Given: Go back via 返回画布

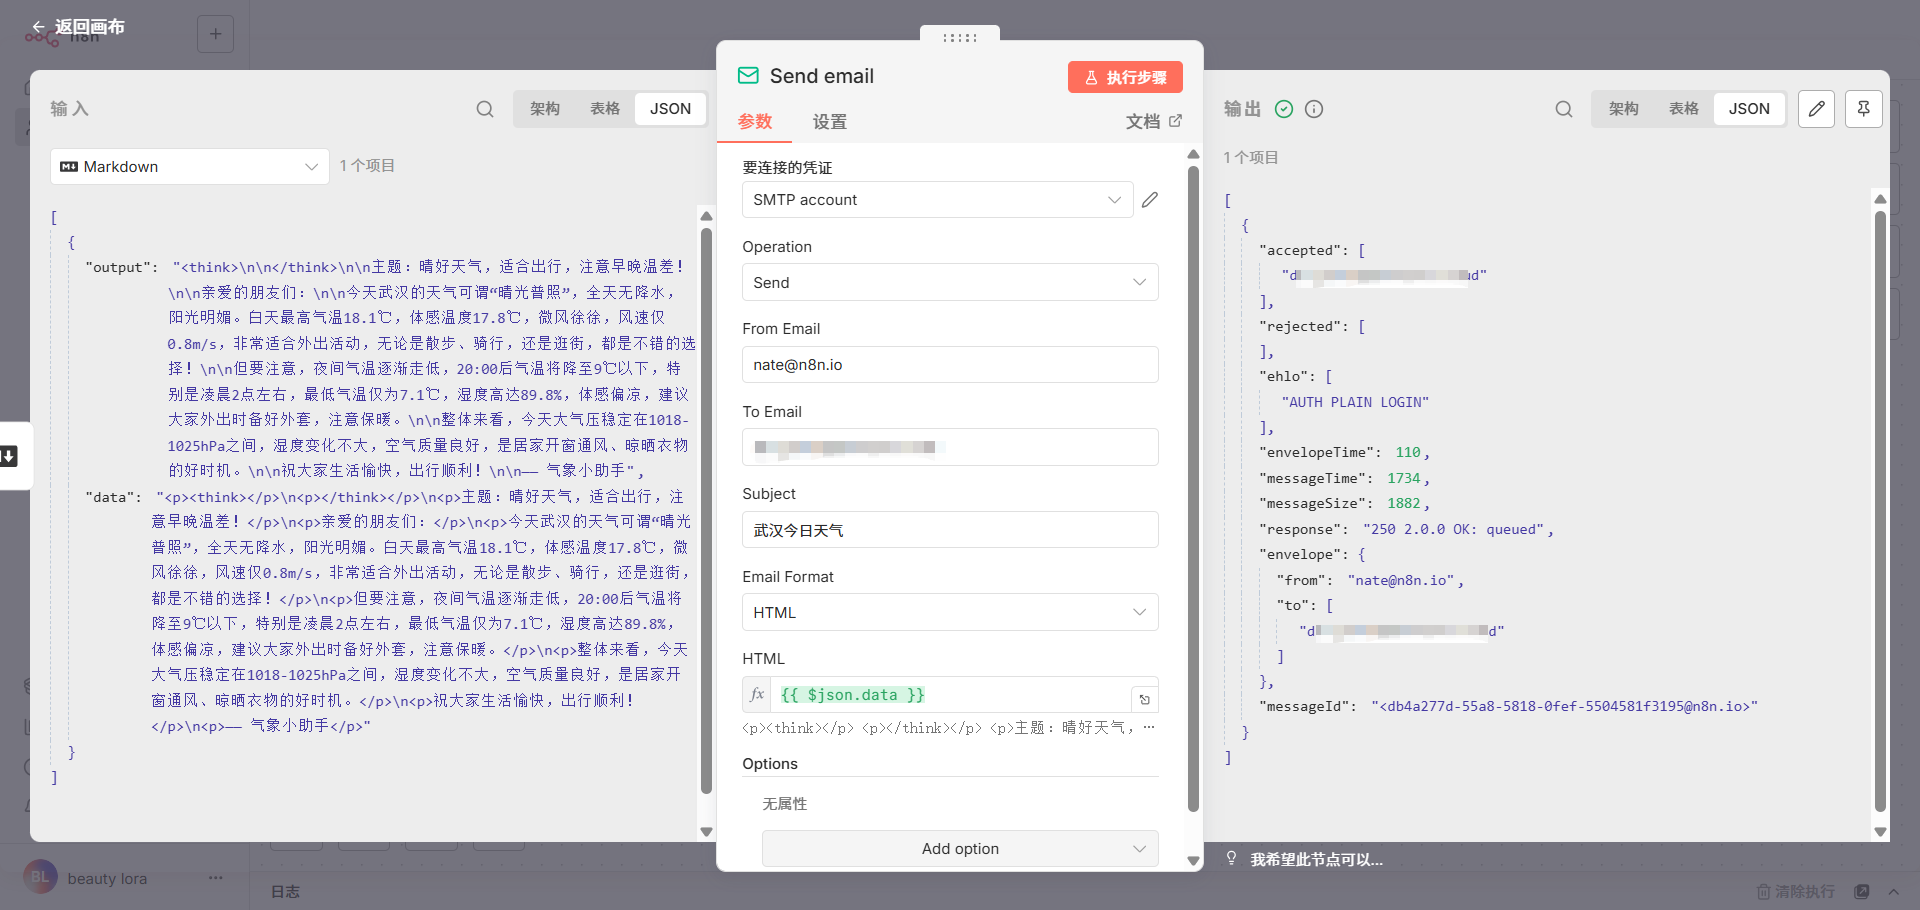Looking at the screenshot, I should point(78,27).
